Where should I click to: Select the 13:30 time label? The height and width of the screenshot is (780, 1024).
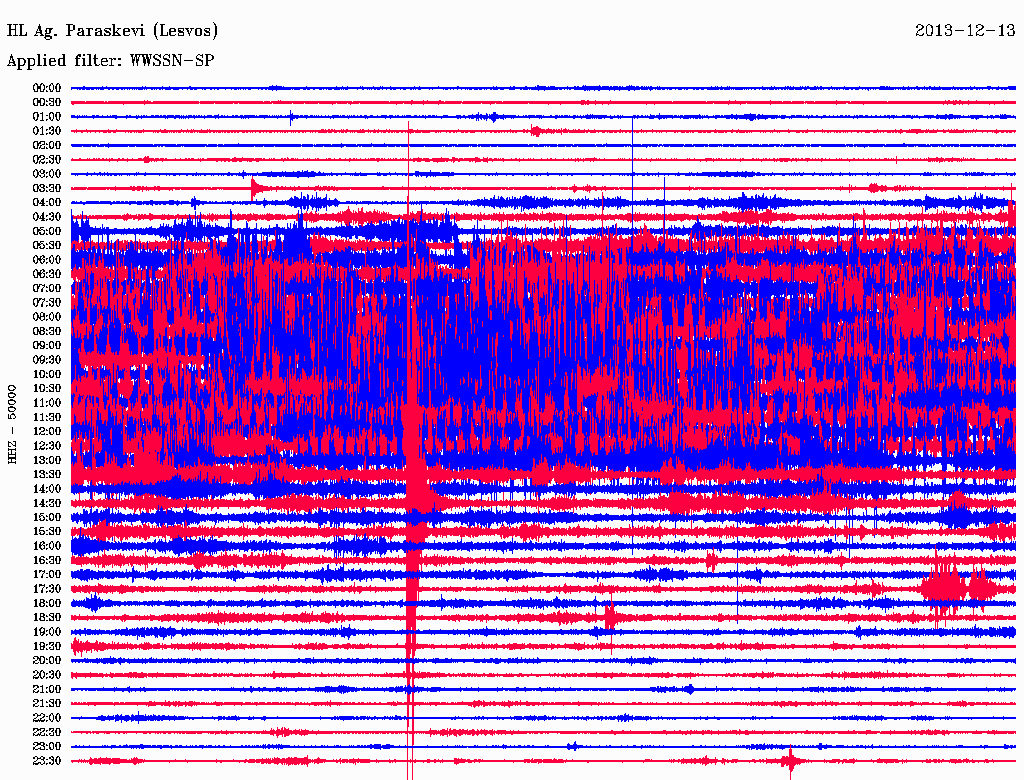(x=47, y=475)
